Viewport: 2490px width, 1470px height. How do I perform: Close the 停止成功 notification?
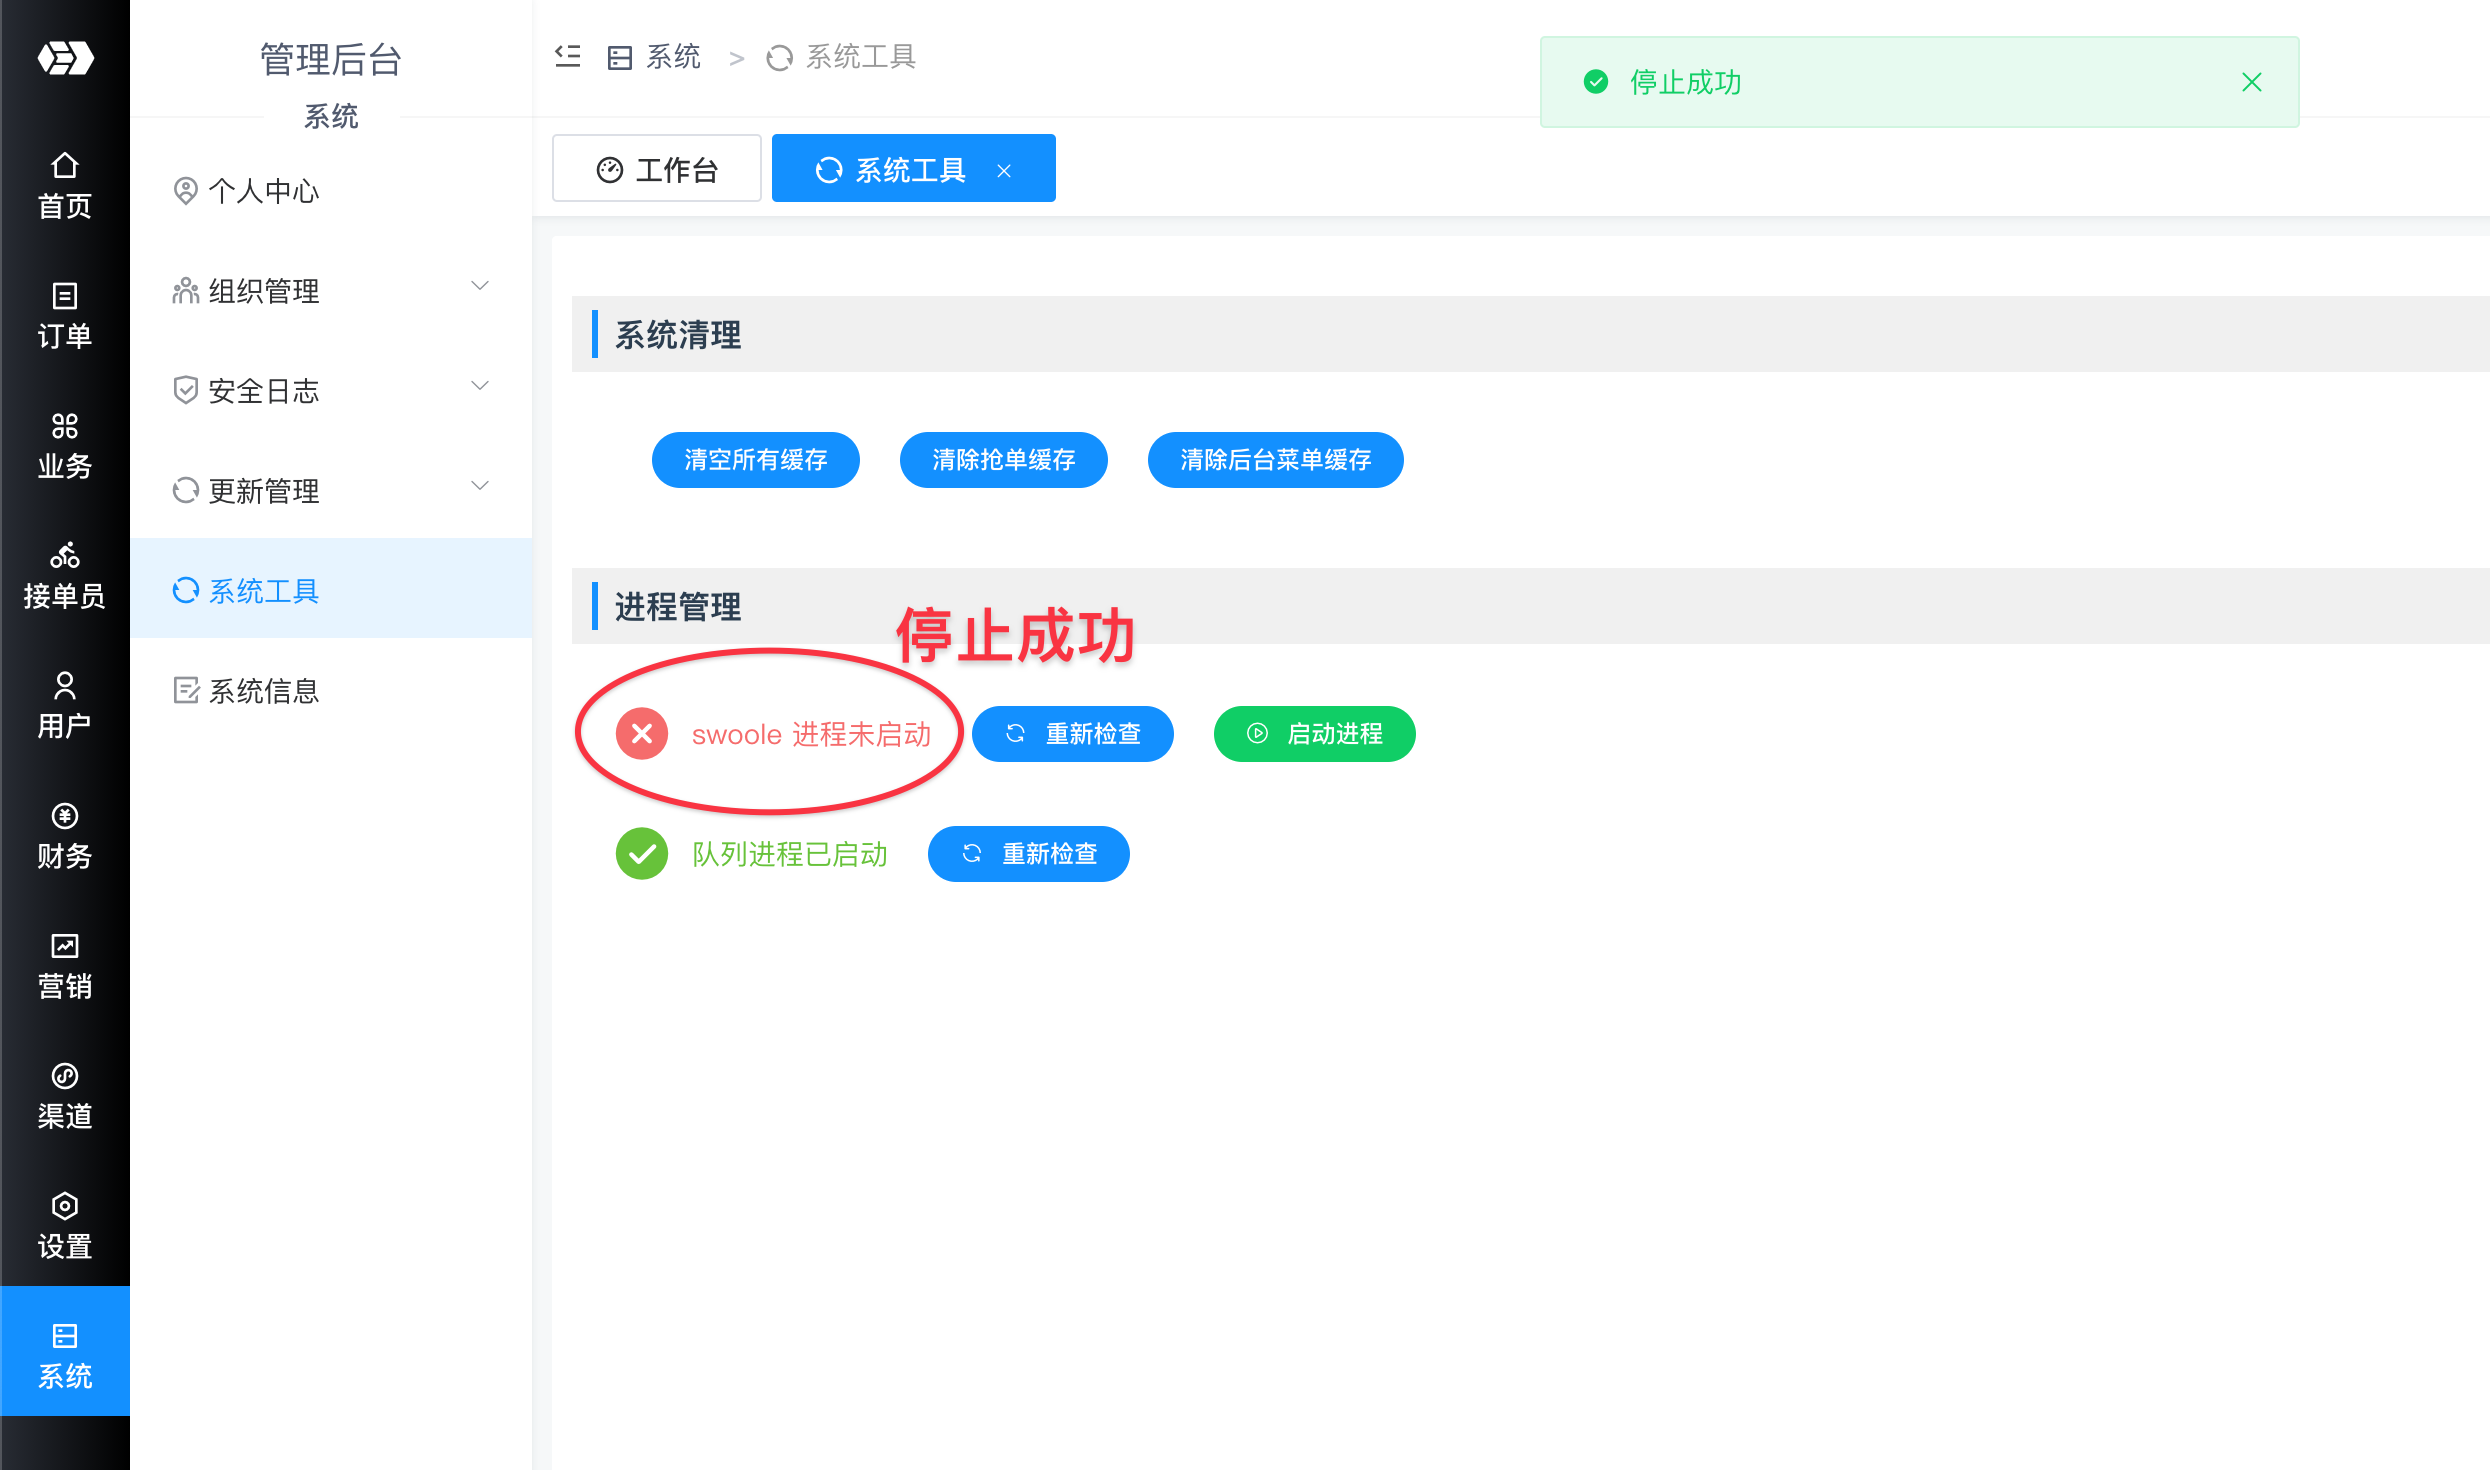[x=2252, y=82]
